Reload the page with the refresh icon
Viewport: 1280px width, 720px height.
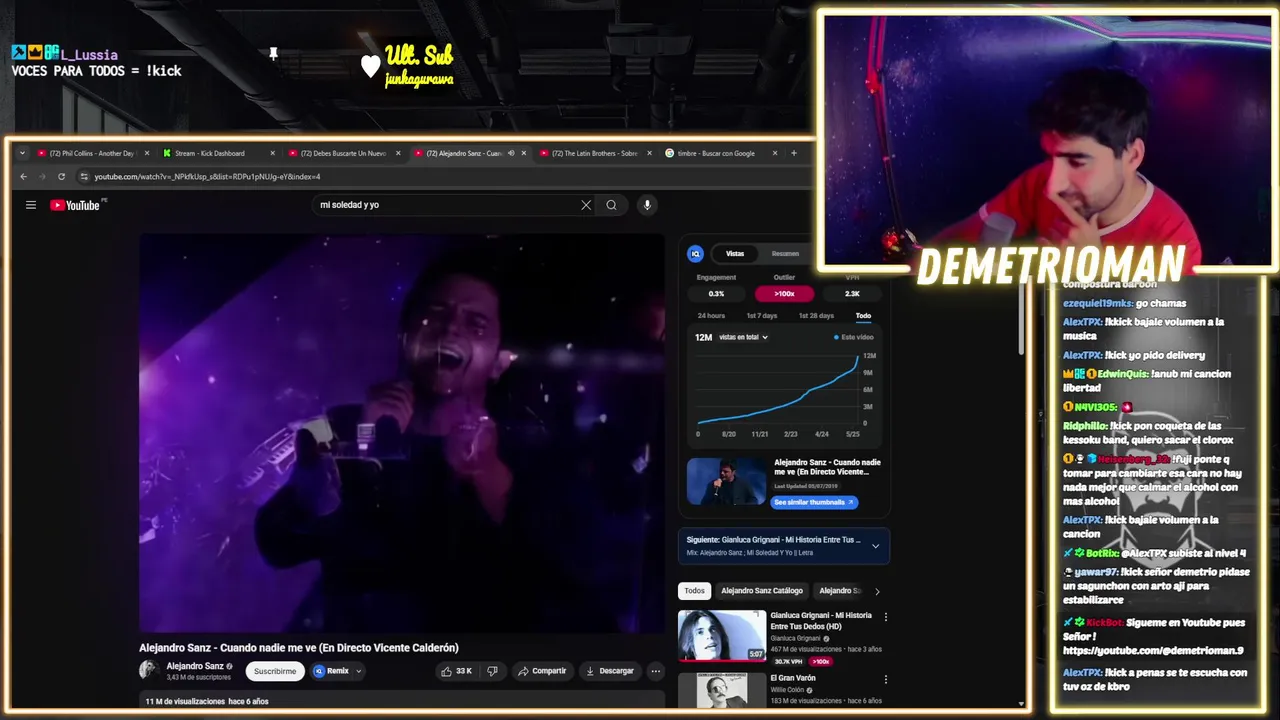coord(61,177)
